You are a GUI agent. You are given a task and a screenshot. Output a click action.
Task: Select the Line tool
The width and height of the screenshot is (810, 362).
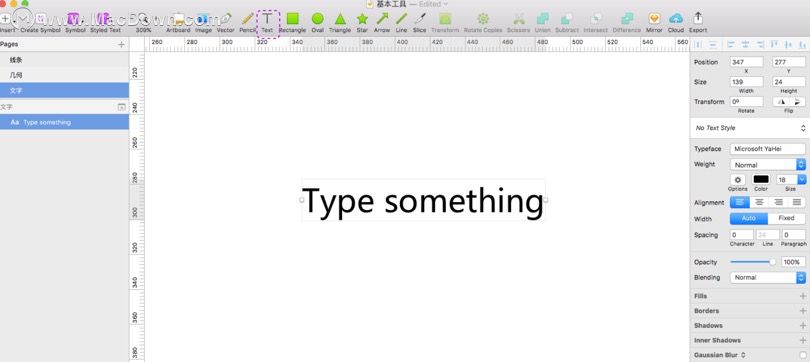point(401,23)
